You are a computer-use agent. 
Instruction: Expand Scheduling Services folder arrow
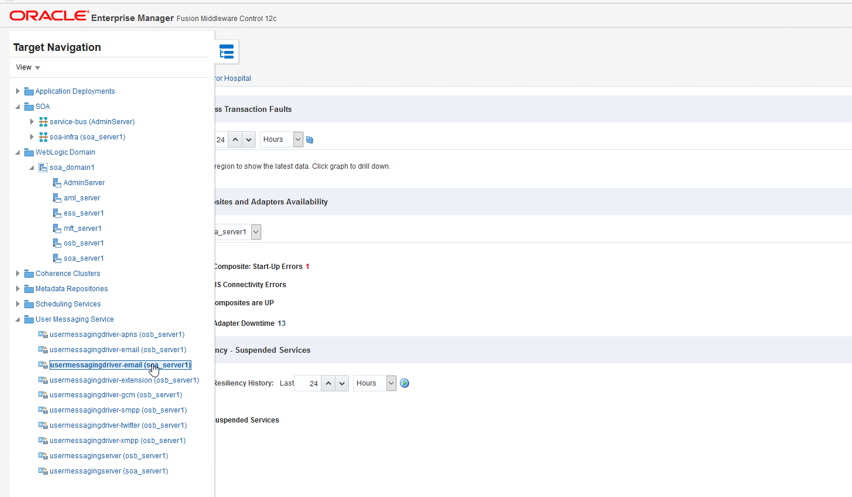pyautogui.click(x=17, y=304)
